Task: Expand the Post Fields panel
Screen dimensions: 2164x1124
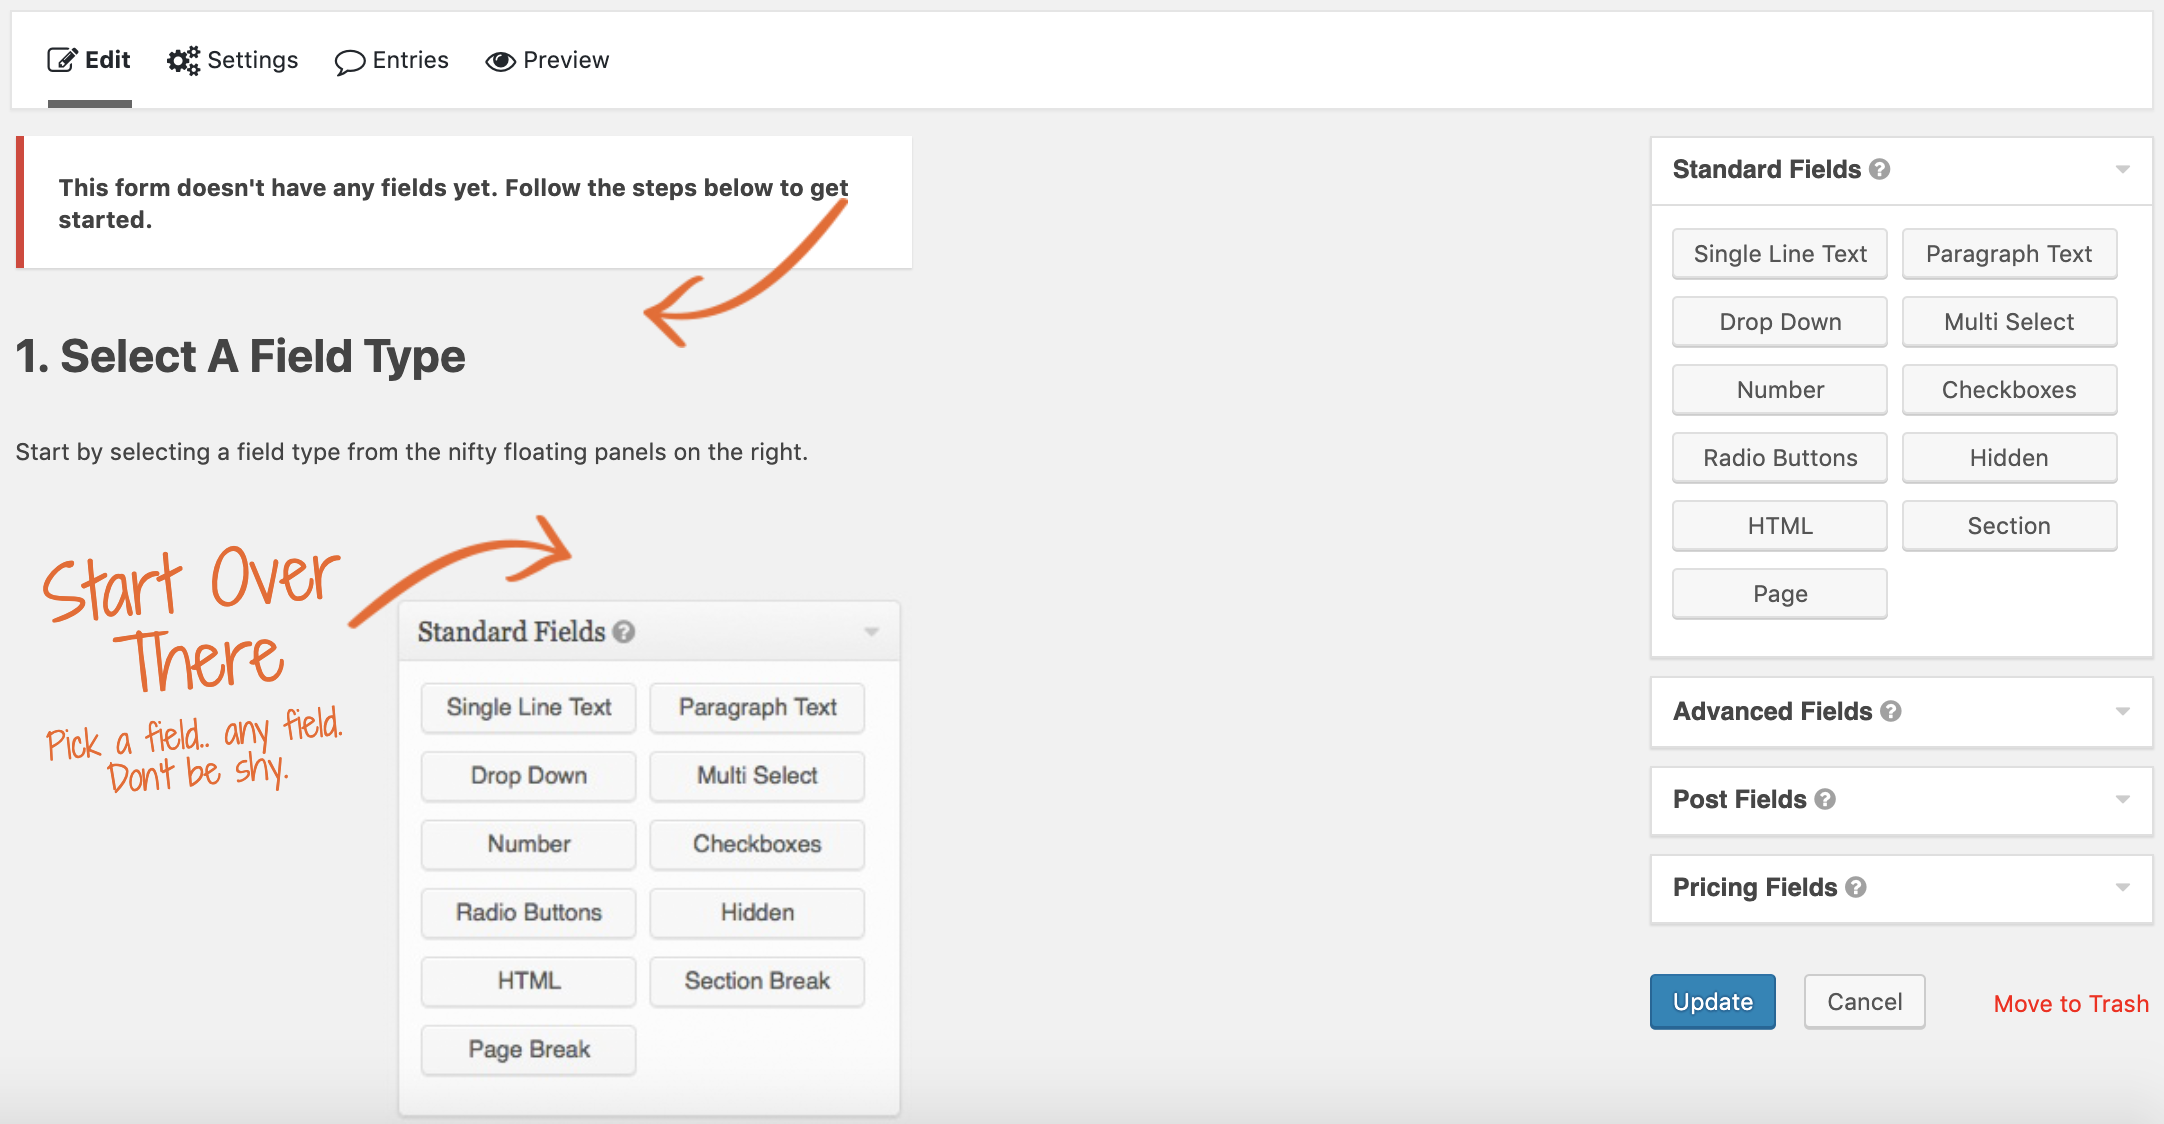Action: (2124, 800)
